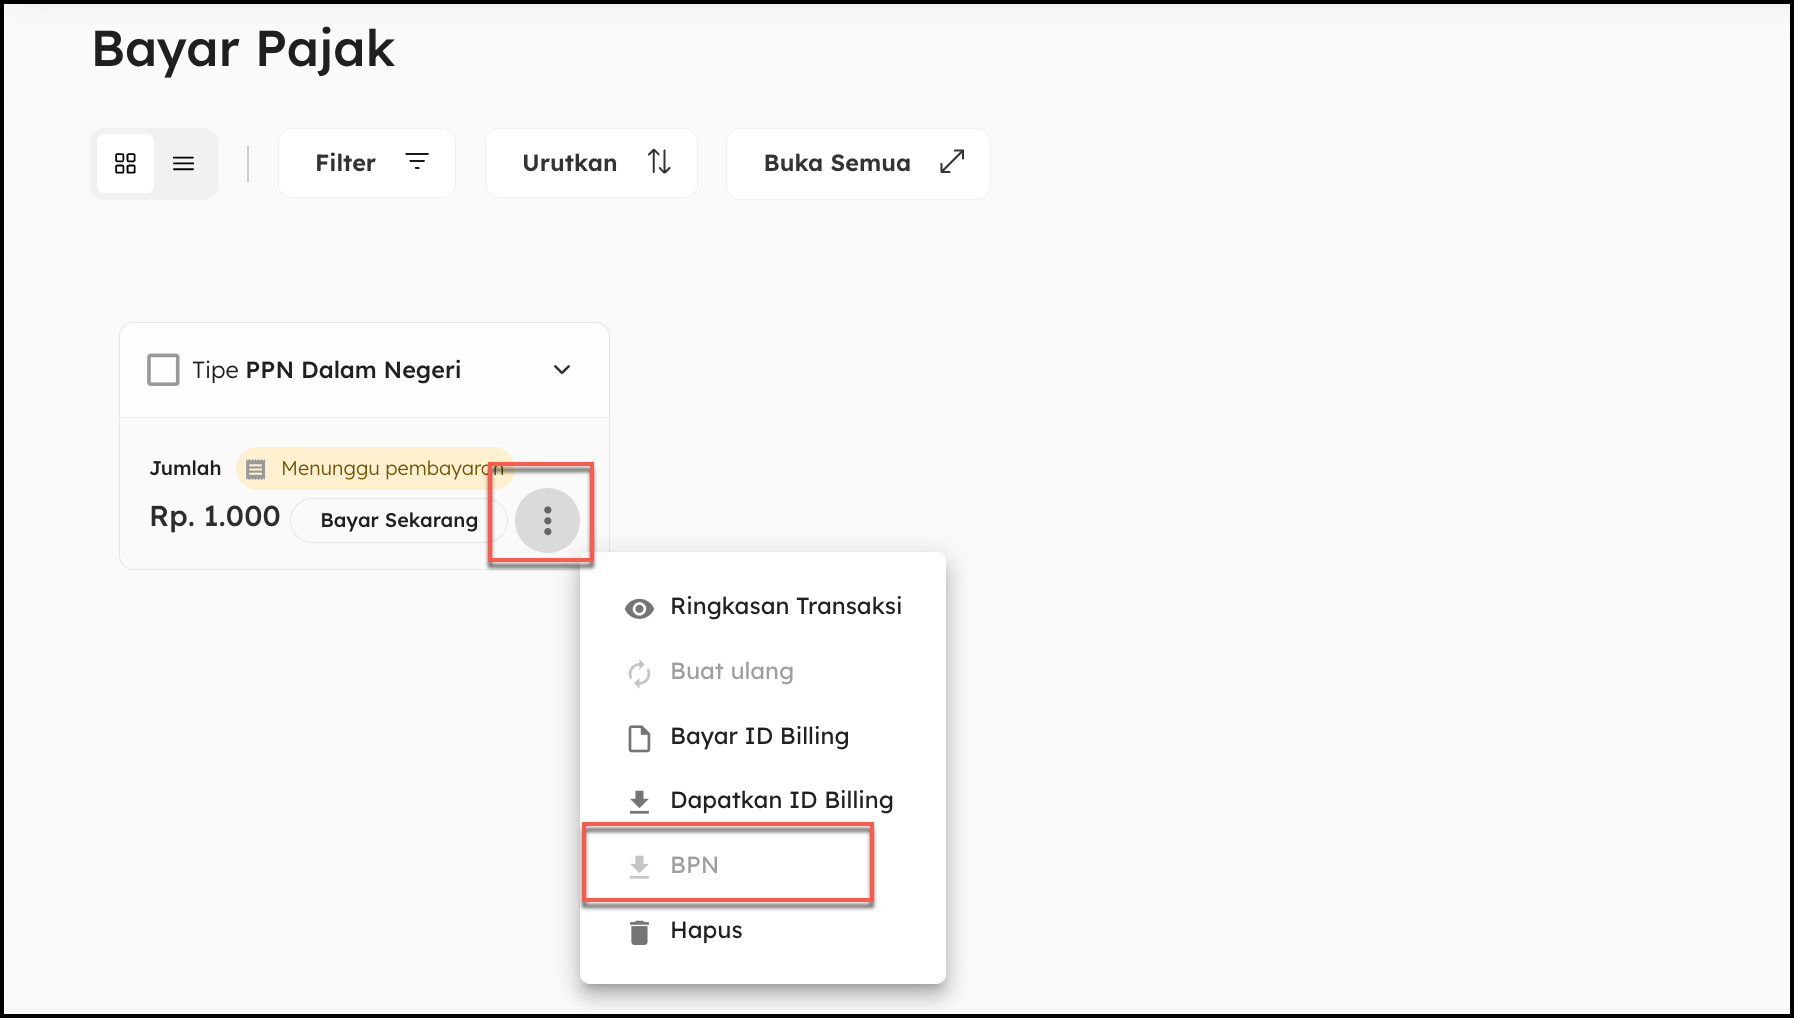The width and height of the screenshot is (1794, 1018).
Task: Click the three-dot more options icon
Action: [x=547, y=520]
